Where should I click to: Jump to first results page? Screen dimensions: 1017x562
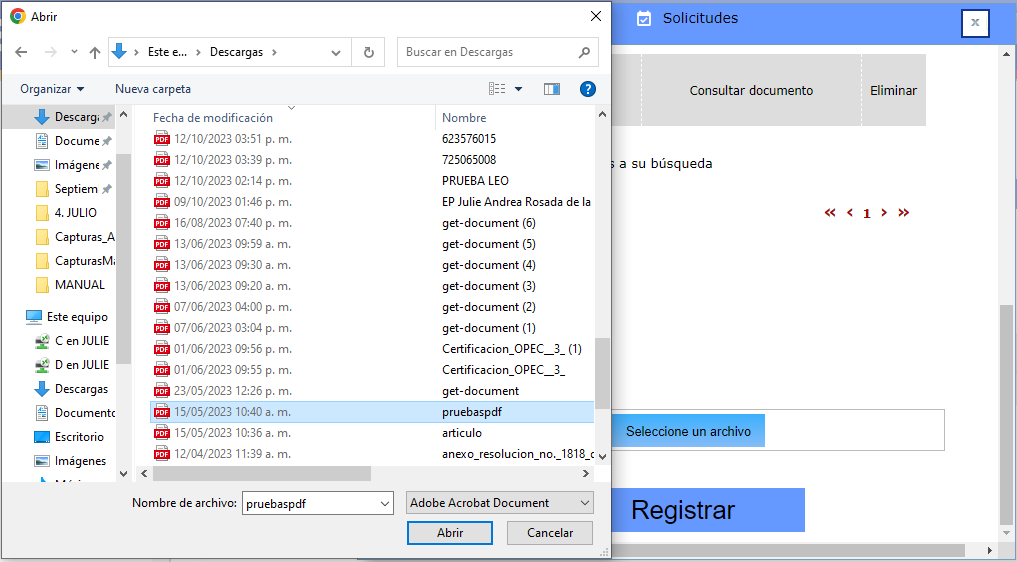coord(830,213)
